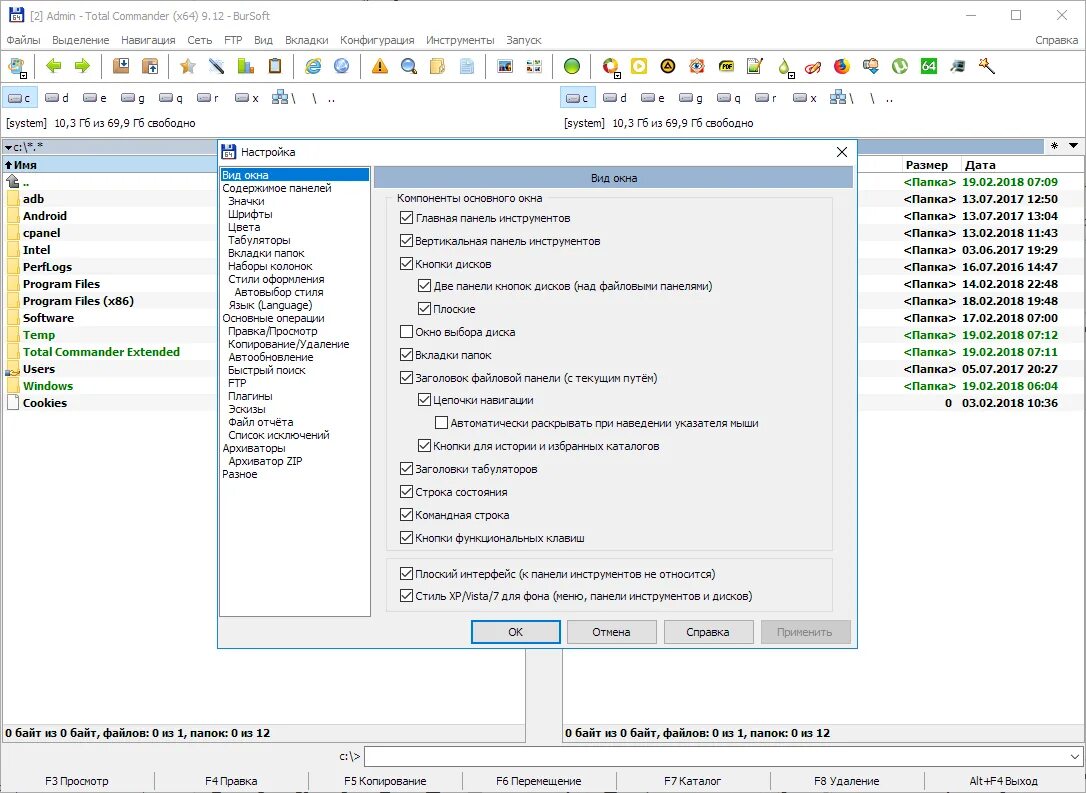This screenshot has height=793, width=1086.
Task: Close the Настройка dialog
Action: (x=842, y=152)
